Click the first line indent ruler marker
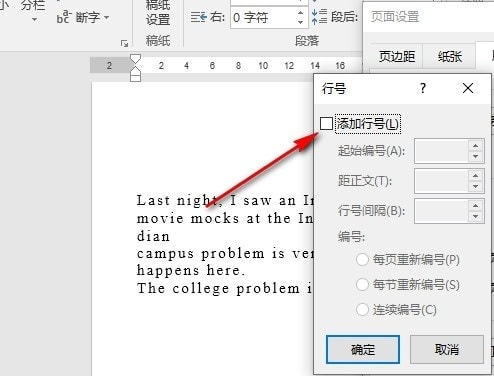This screenshot has width=494, height=376. coord(135,59)
